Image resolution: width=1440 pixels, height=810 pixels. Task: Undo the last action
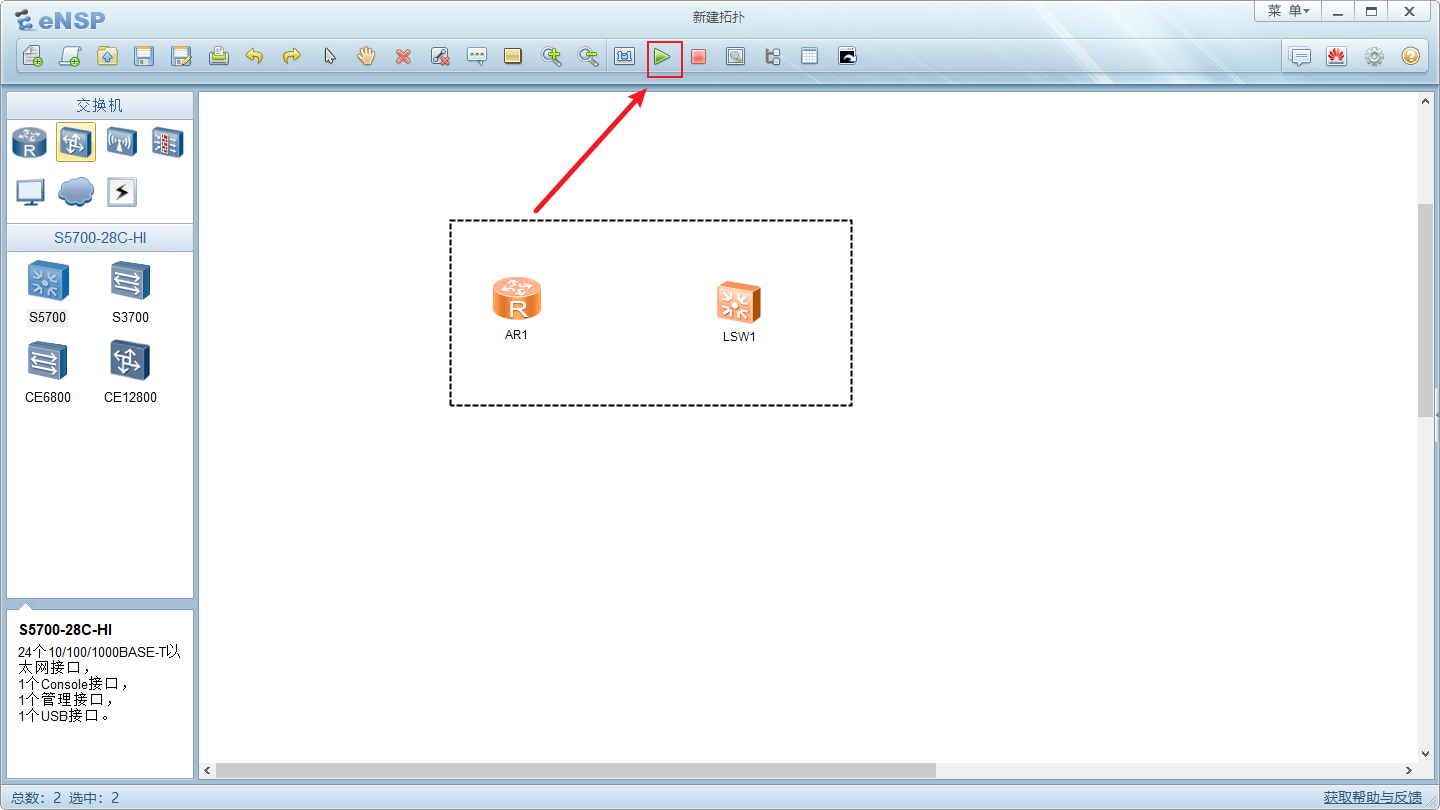[x=254, y=56]
